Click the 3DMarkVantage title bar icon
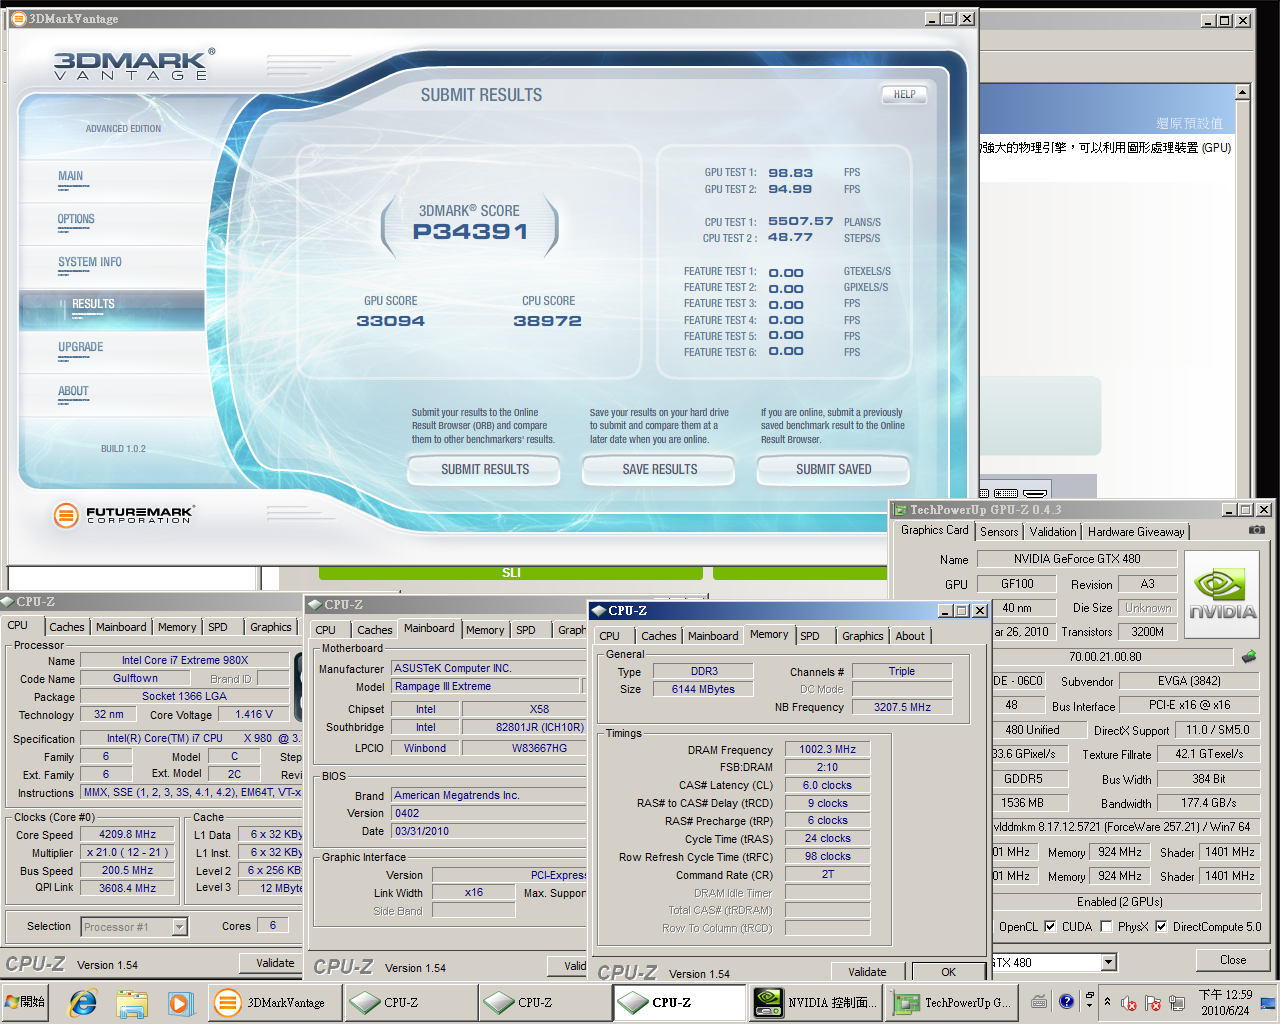Image resolution: width=1280 pixels, height=1024 pixels. pyautogui.click(x=18, y=18)
